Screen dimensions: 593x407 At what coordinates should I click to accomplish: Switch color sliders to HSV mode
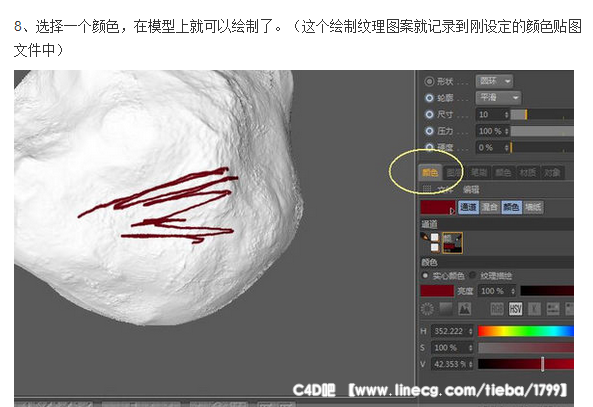(515, 309)
